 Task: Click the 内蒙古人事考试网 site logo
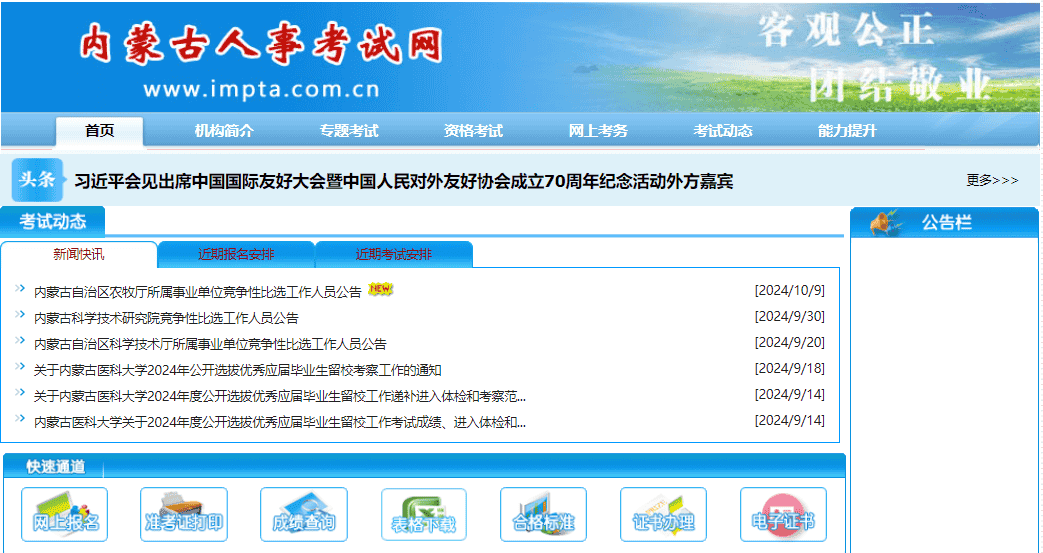(x=261, y=45)
